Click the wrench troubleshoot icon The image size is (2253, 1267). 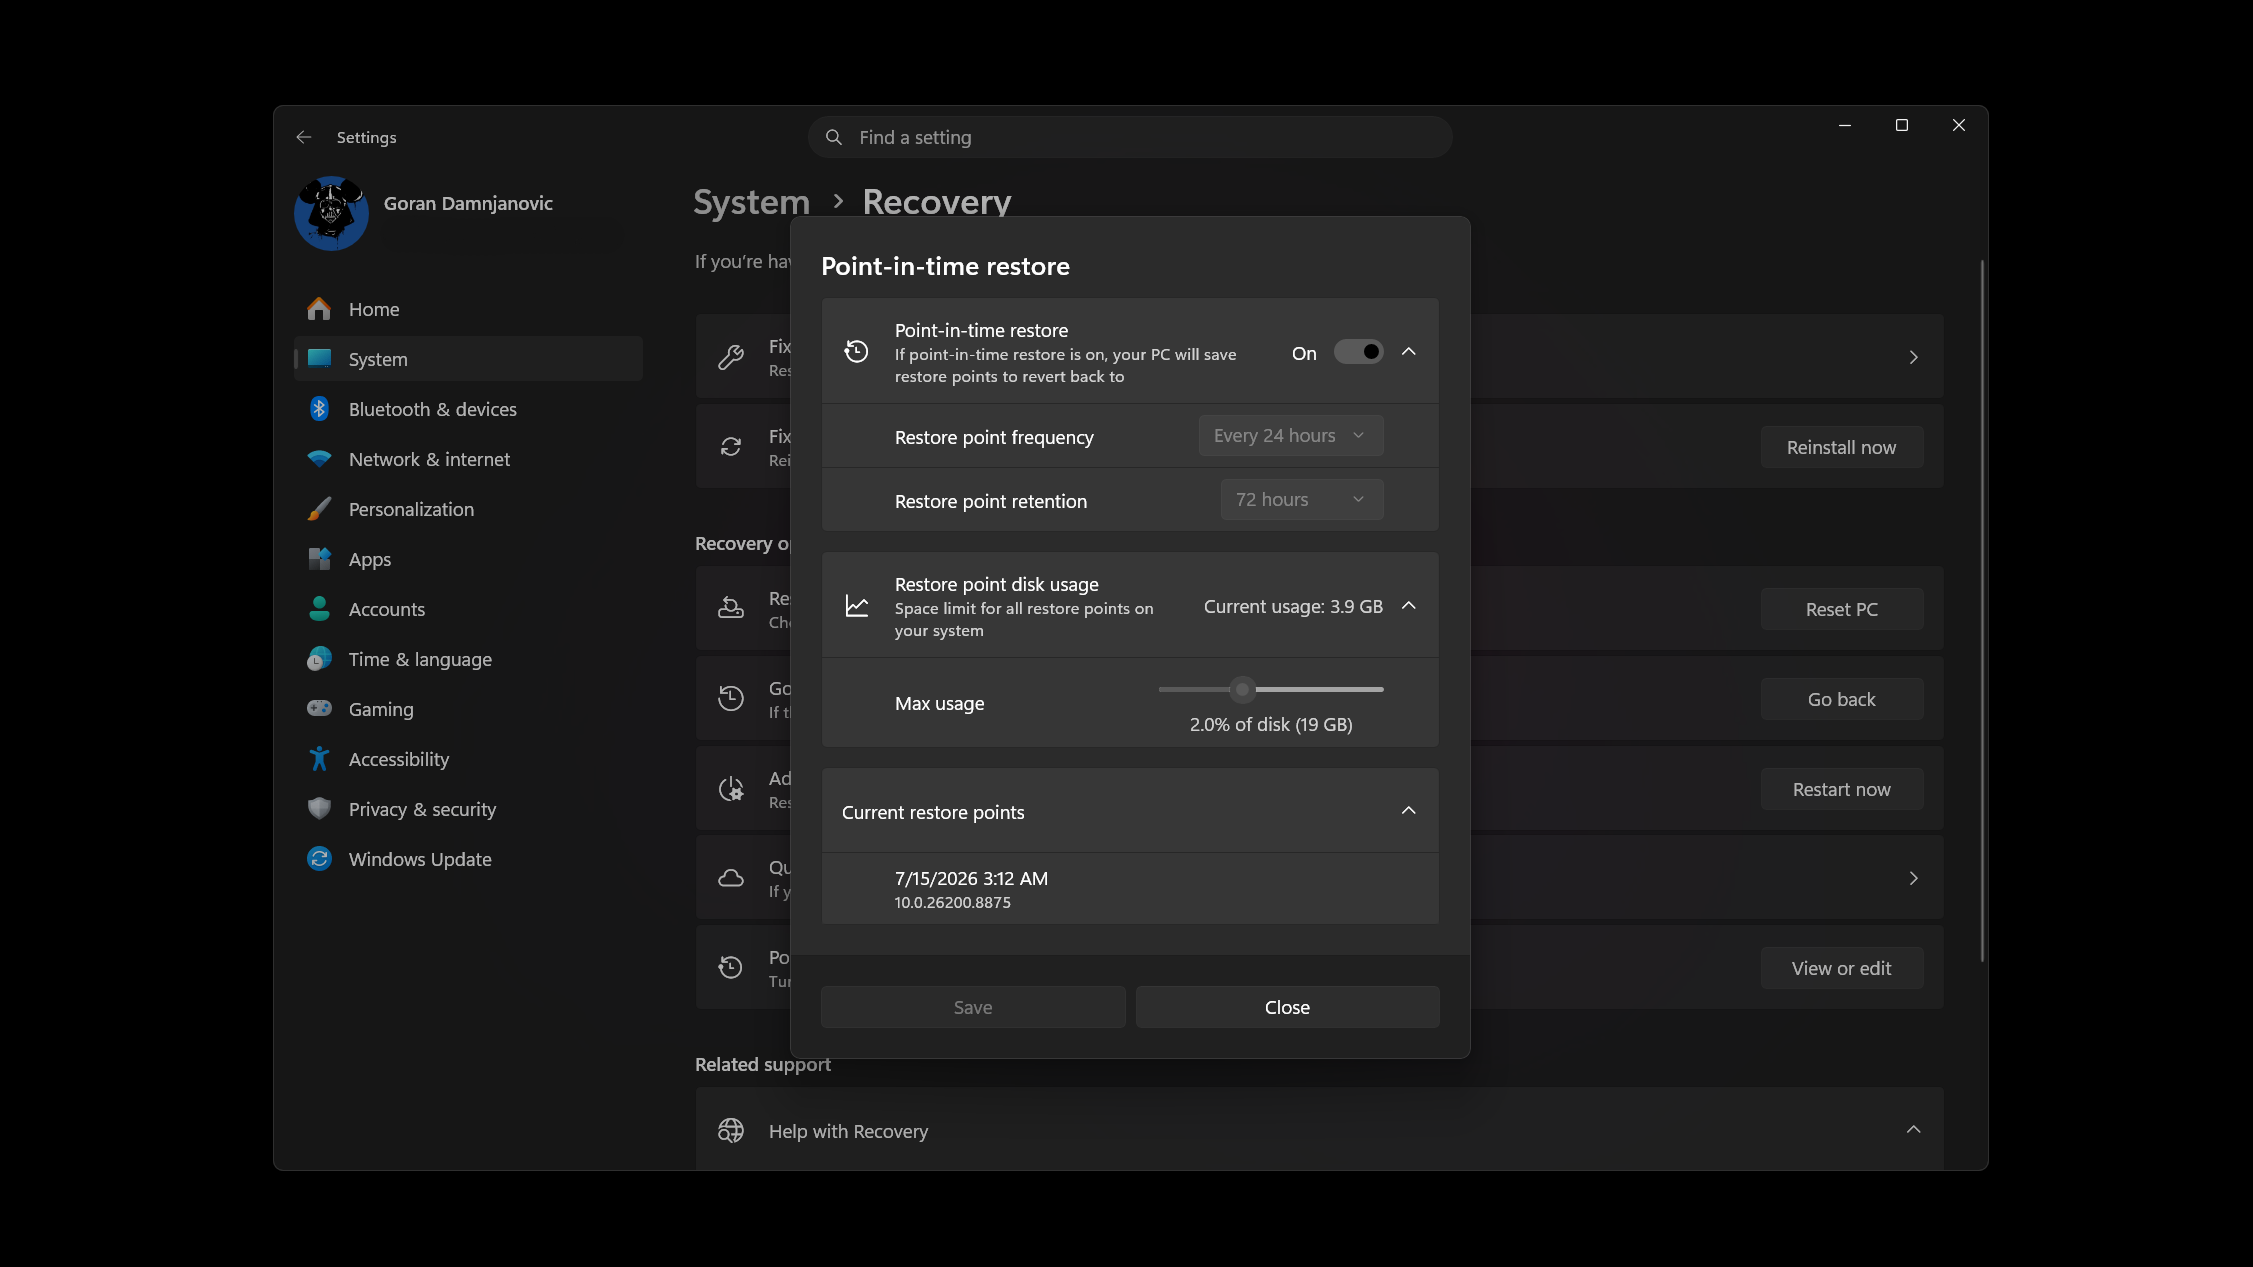point(731,357)
